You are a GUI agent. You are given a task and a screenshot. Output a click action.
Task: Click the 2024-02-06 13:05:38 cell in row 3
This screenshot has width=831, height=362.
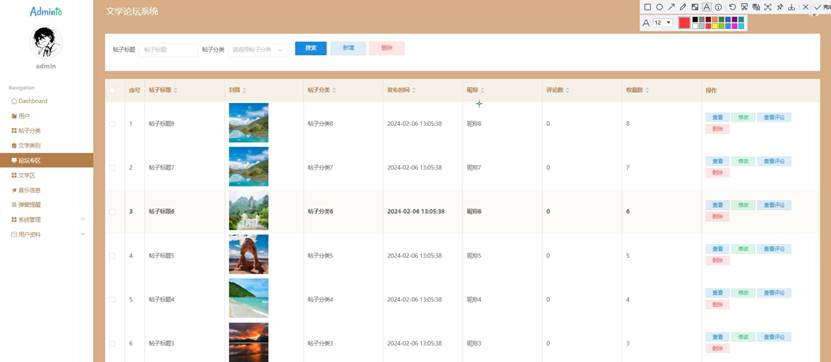point(416,211)
